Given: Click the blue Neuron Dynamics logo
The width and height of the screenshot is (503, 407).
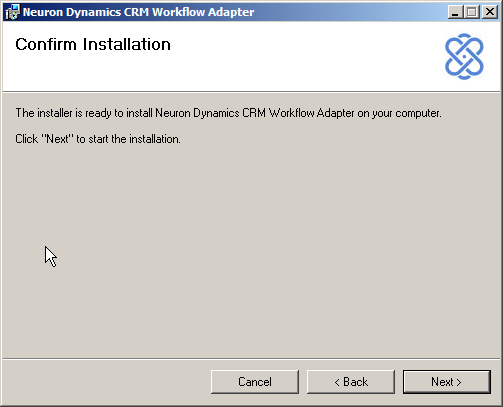Looking at the screenshot, I should coord(464,56).
